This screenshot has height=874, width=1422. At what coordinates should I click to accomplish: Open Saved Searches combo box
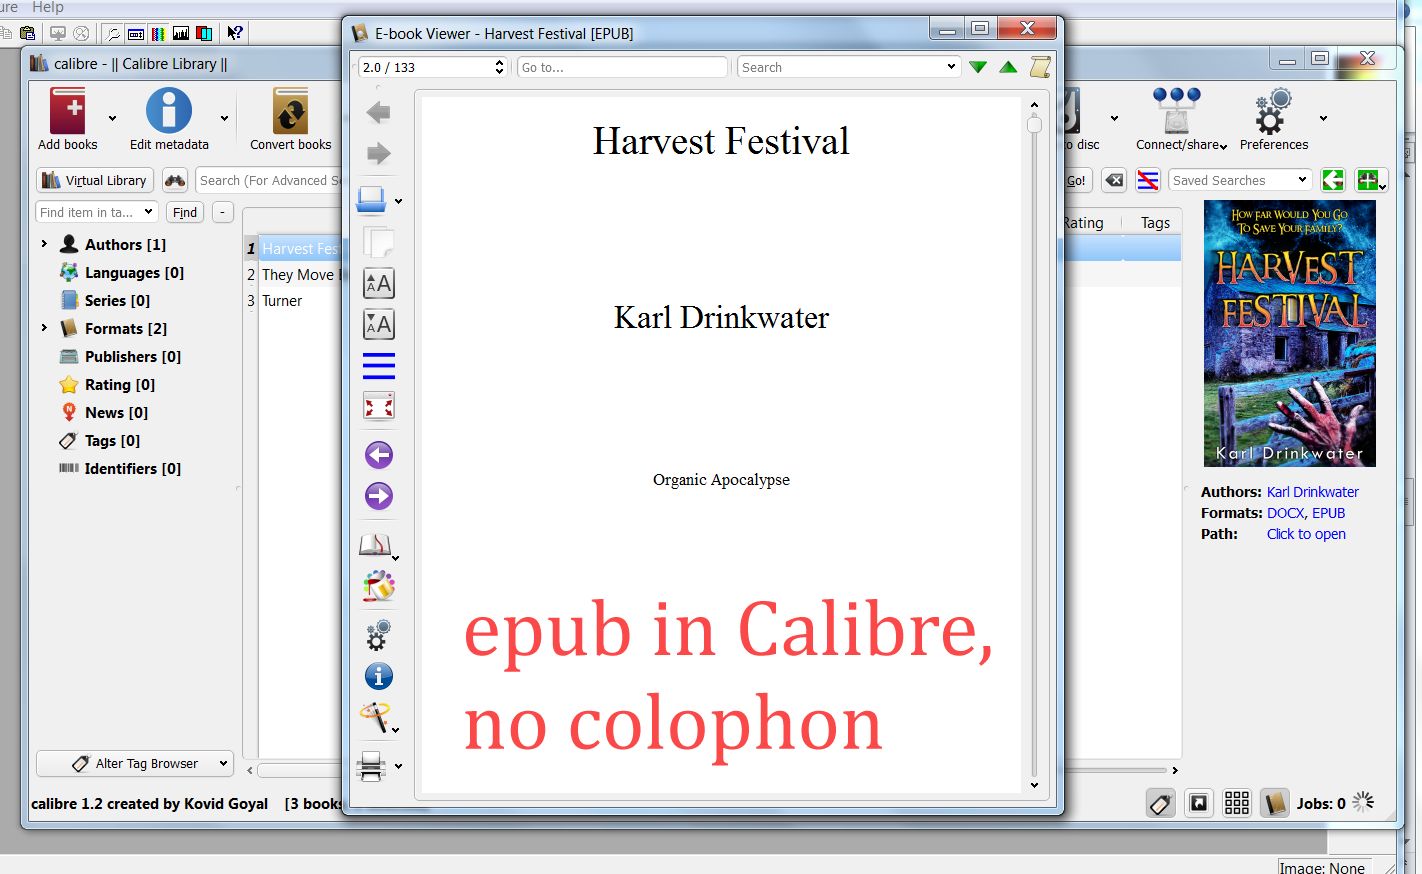coord(1240,180)
